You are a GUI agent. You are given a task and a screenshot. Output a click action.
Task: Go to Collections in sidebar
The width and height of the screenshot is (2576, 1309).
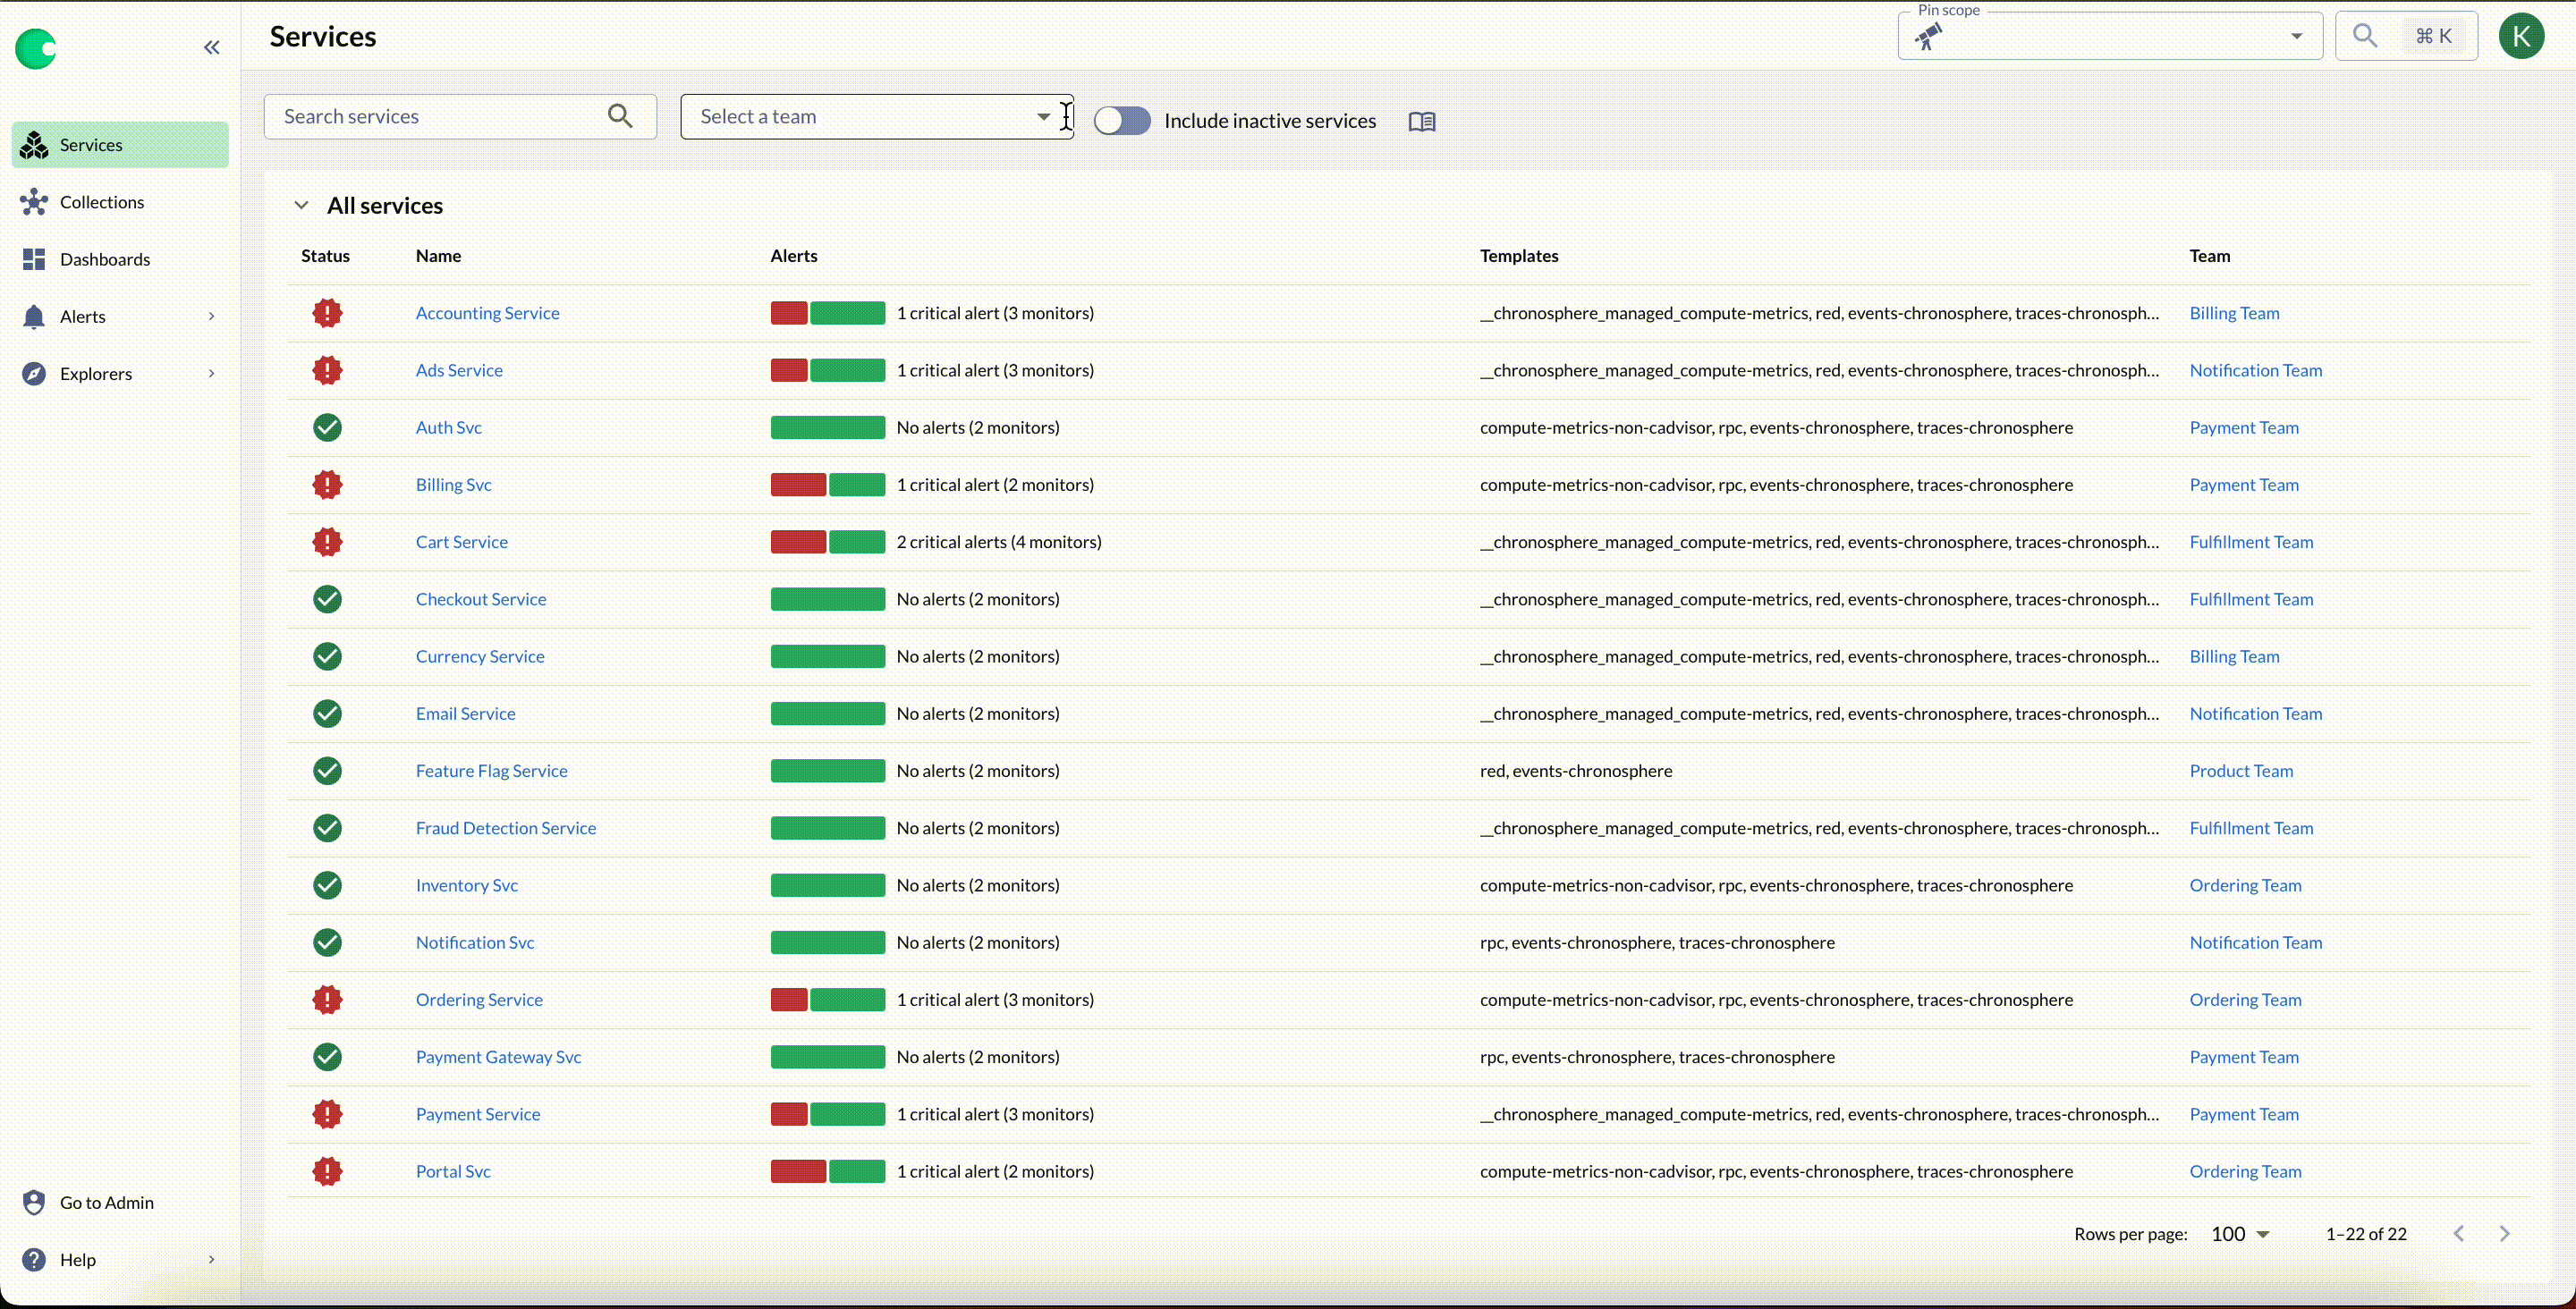pyautogui.click(x=101, y=202)
